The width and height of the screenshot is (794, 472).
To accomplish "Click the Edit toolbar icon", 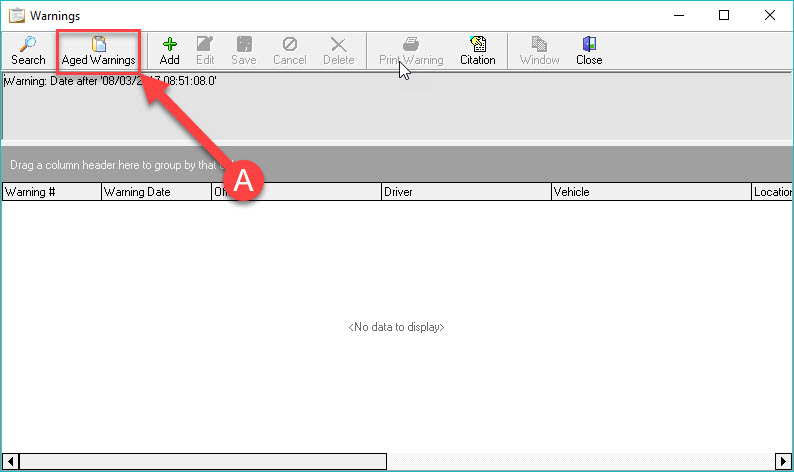I will (205, 44).
